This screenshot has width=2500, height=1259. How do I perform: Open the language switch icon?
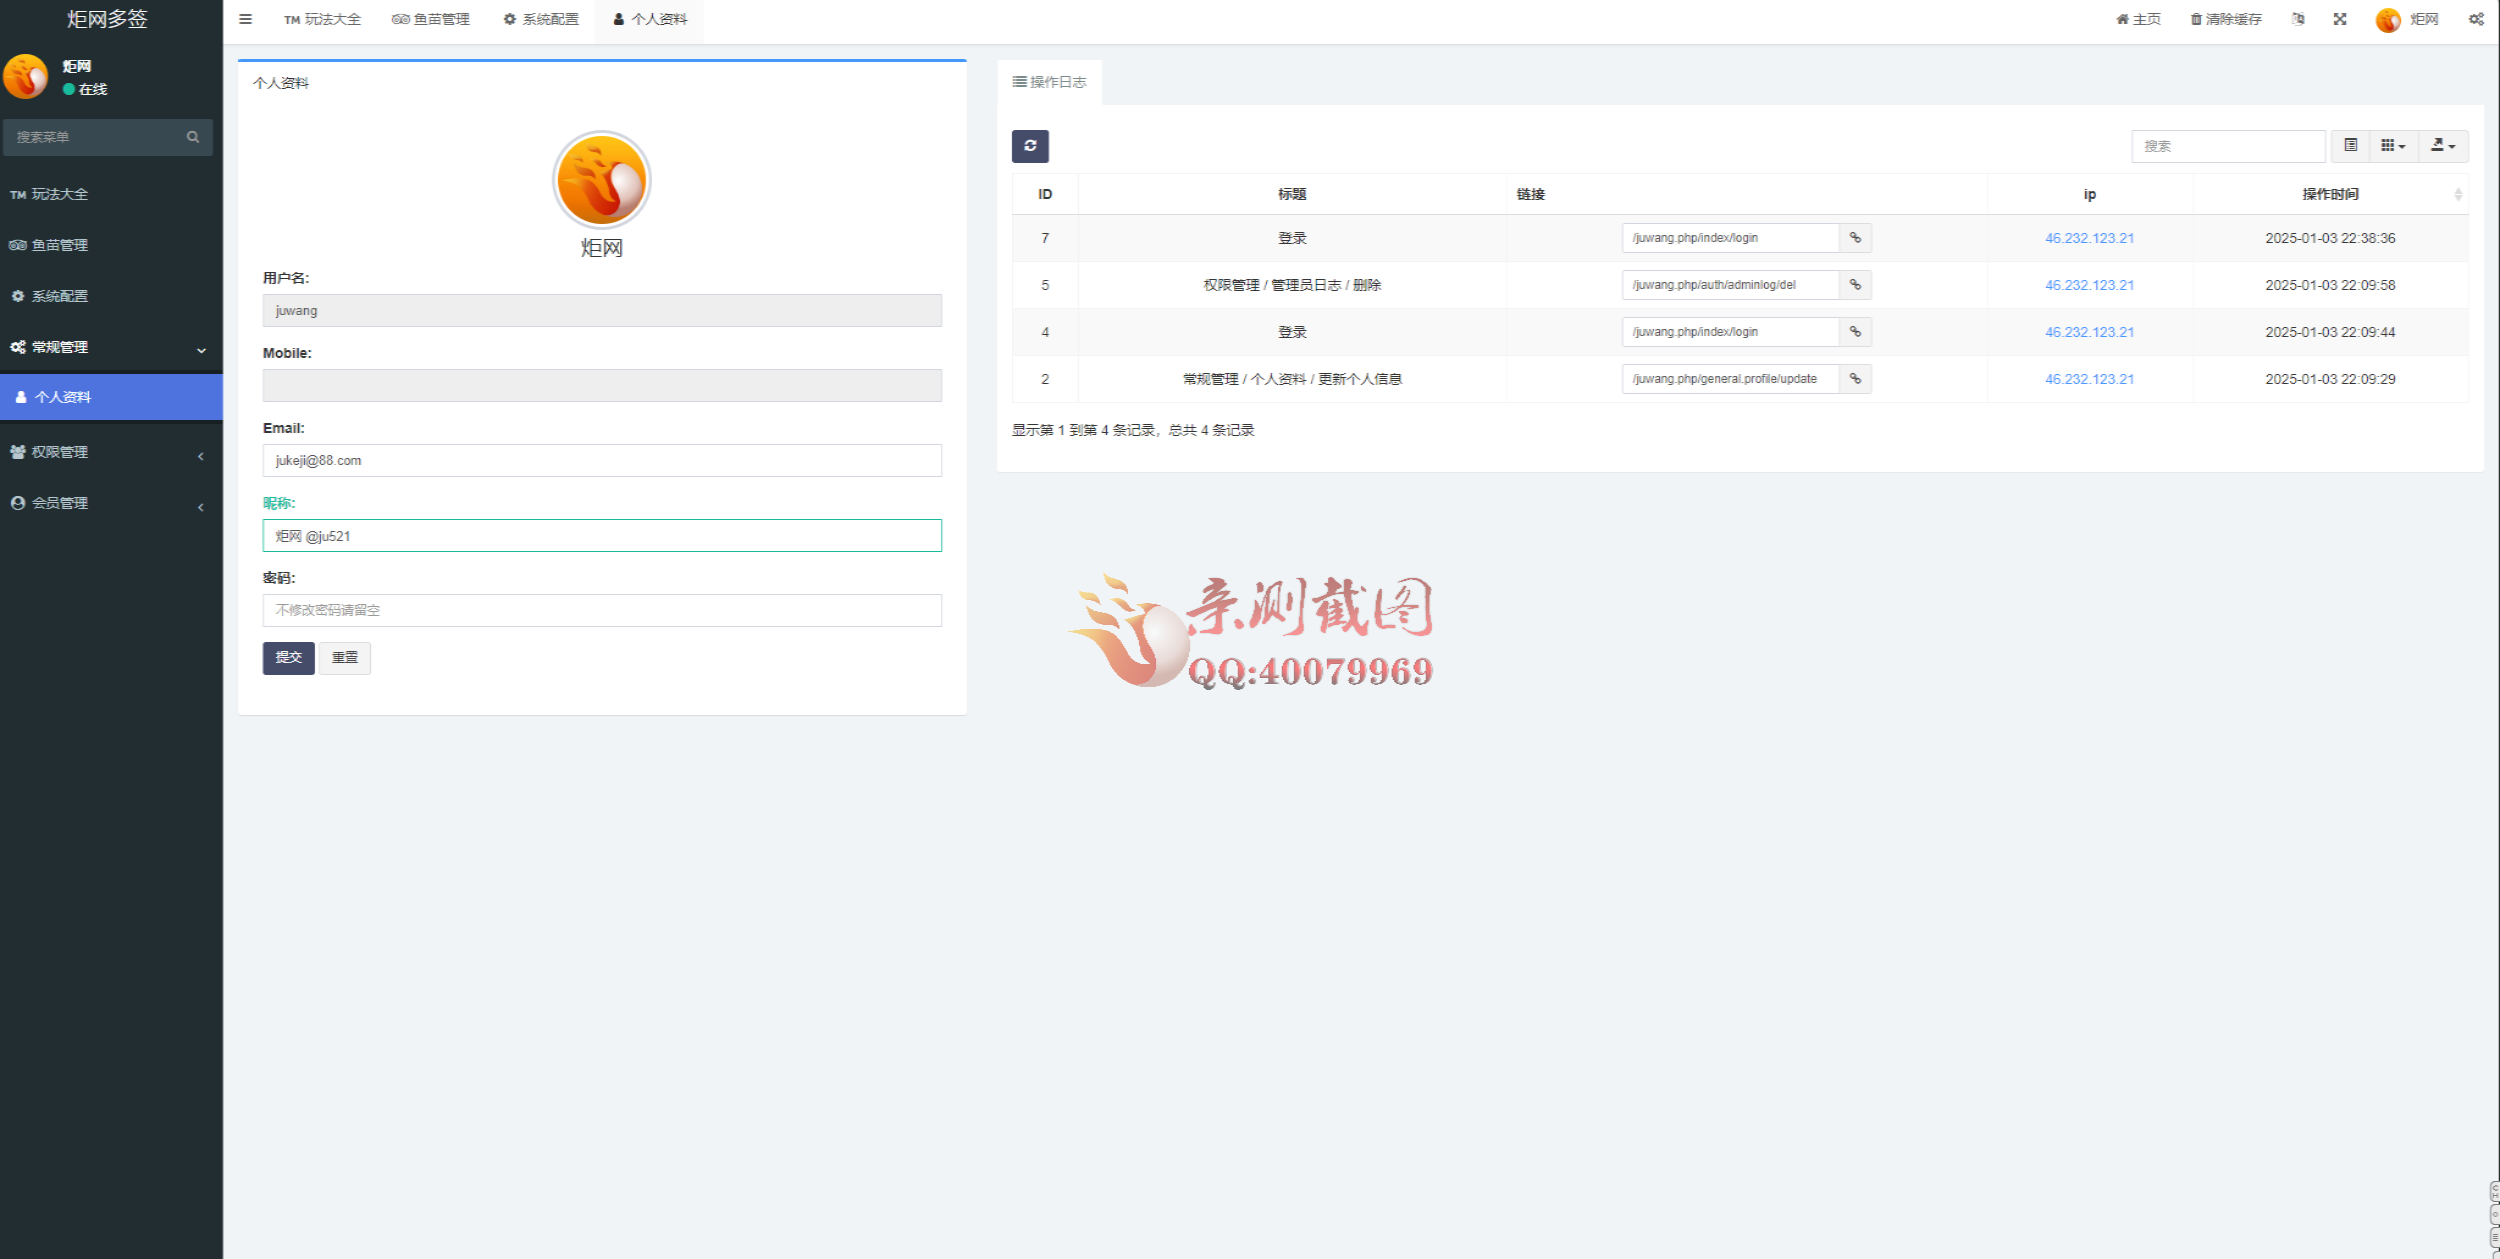pyautogui.click(x=2298, y=19)
